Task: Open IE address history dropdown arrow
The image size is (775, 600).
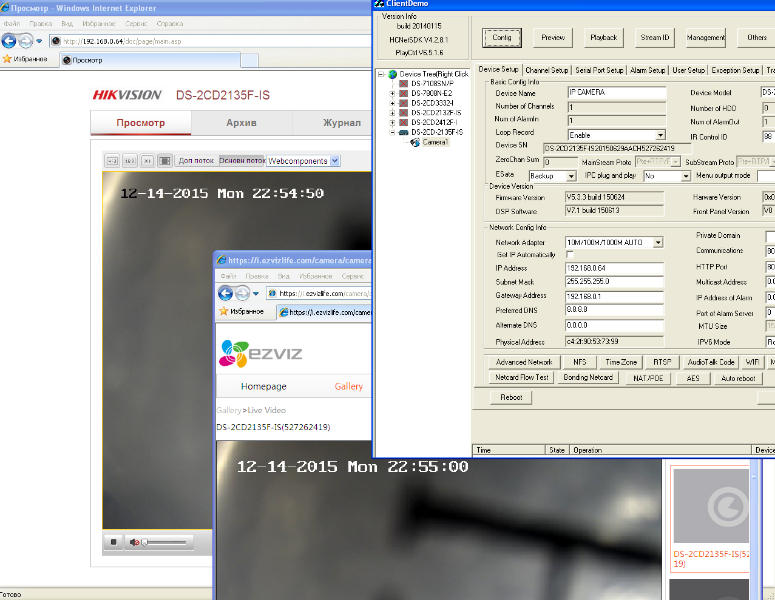Action: (x=39, y=41)
